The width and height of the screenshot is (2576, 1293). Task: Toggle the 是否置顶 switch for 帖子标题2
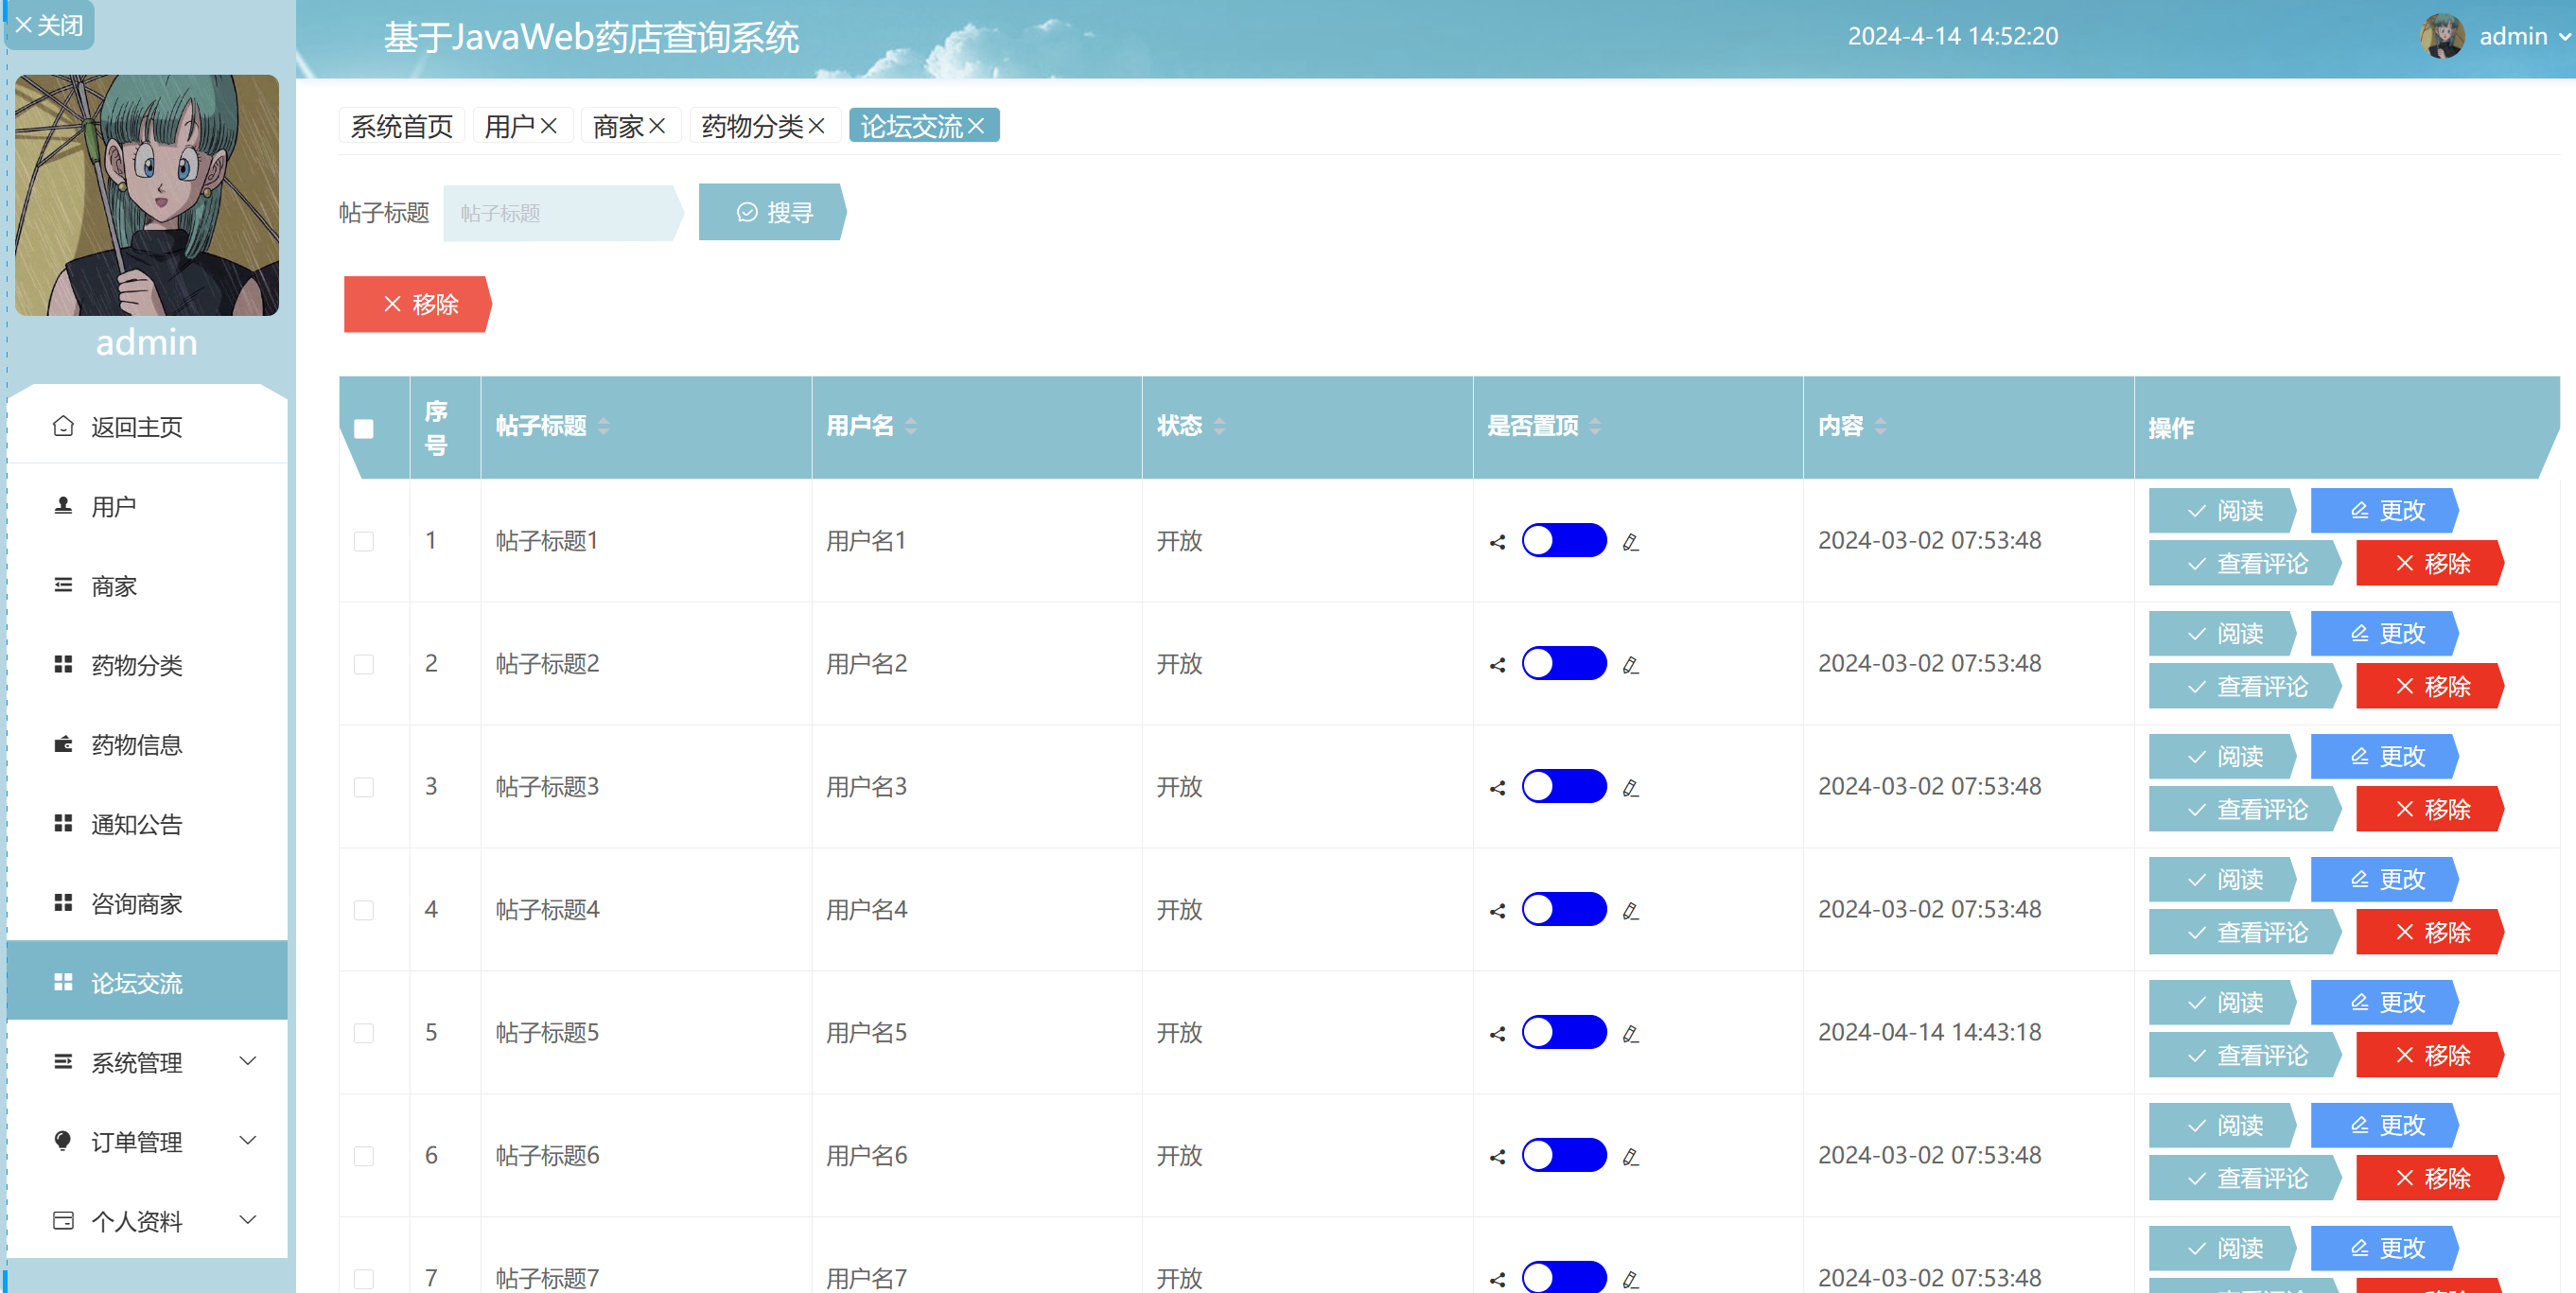(1563, 664)
